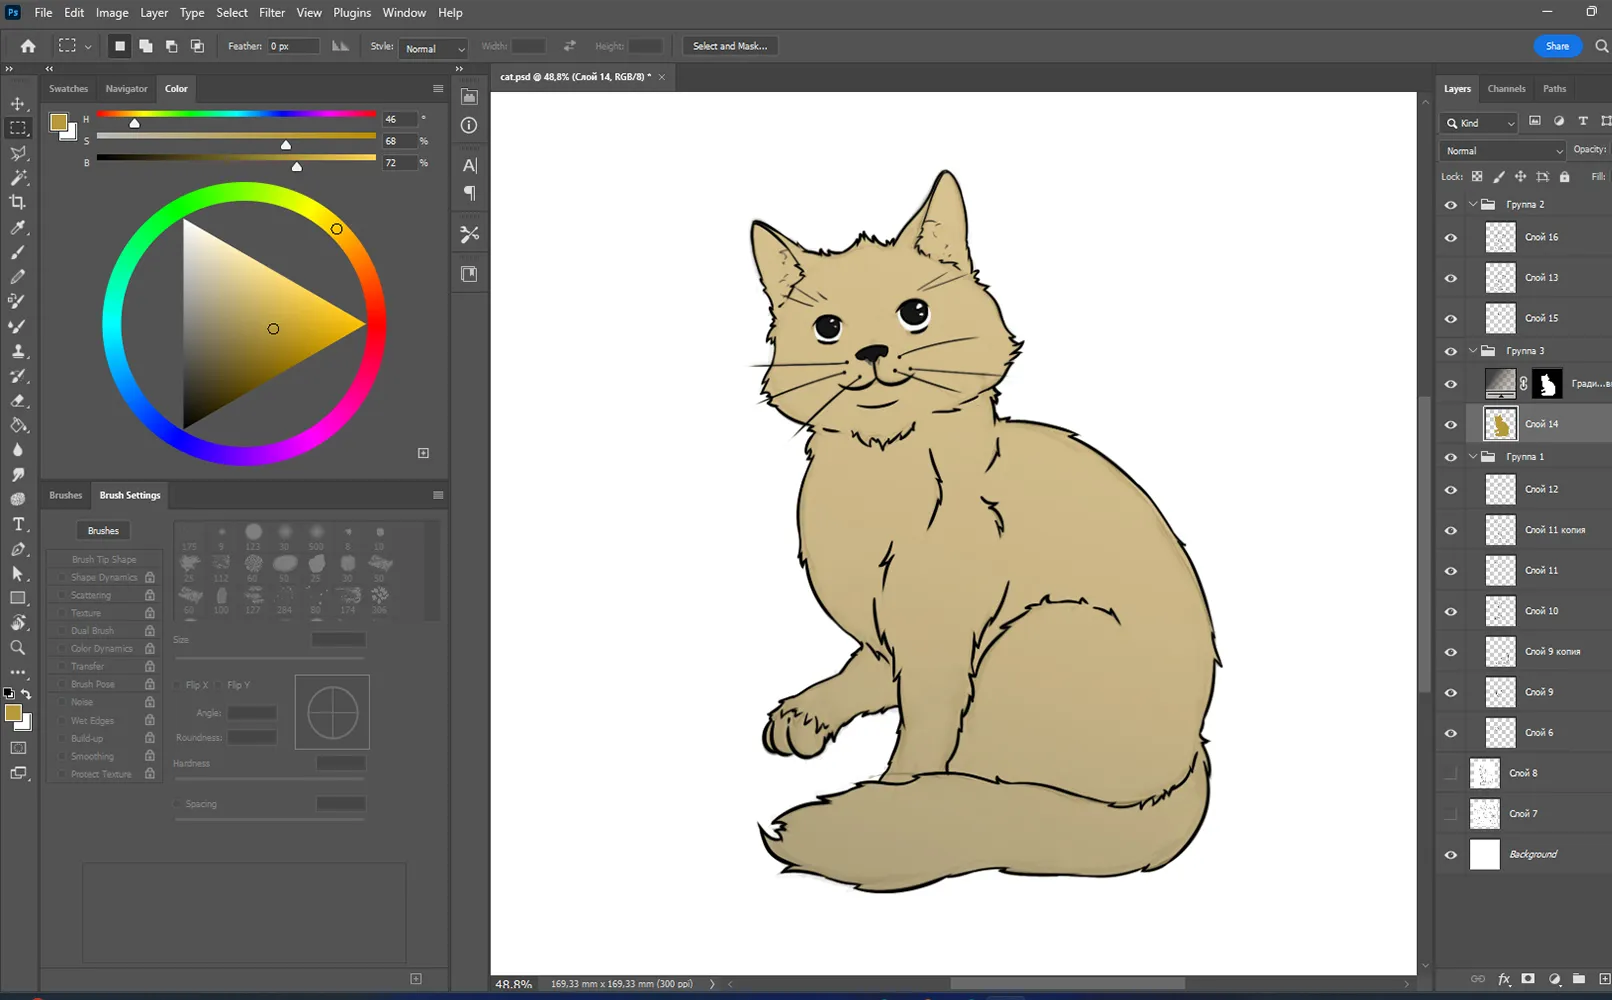
Task: Open the Paragraph panel icon
Action: (469, 193)
